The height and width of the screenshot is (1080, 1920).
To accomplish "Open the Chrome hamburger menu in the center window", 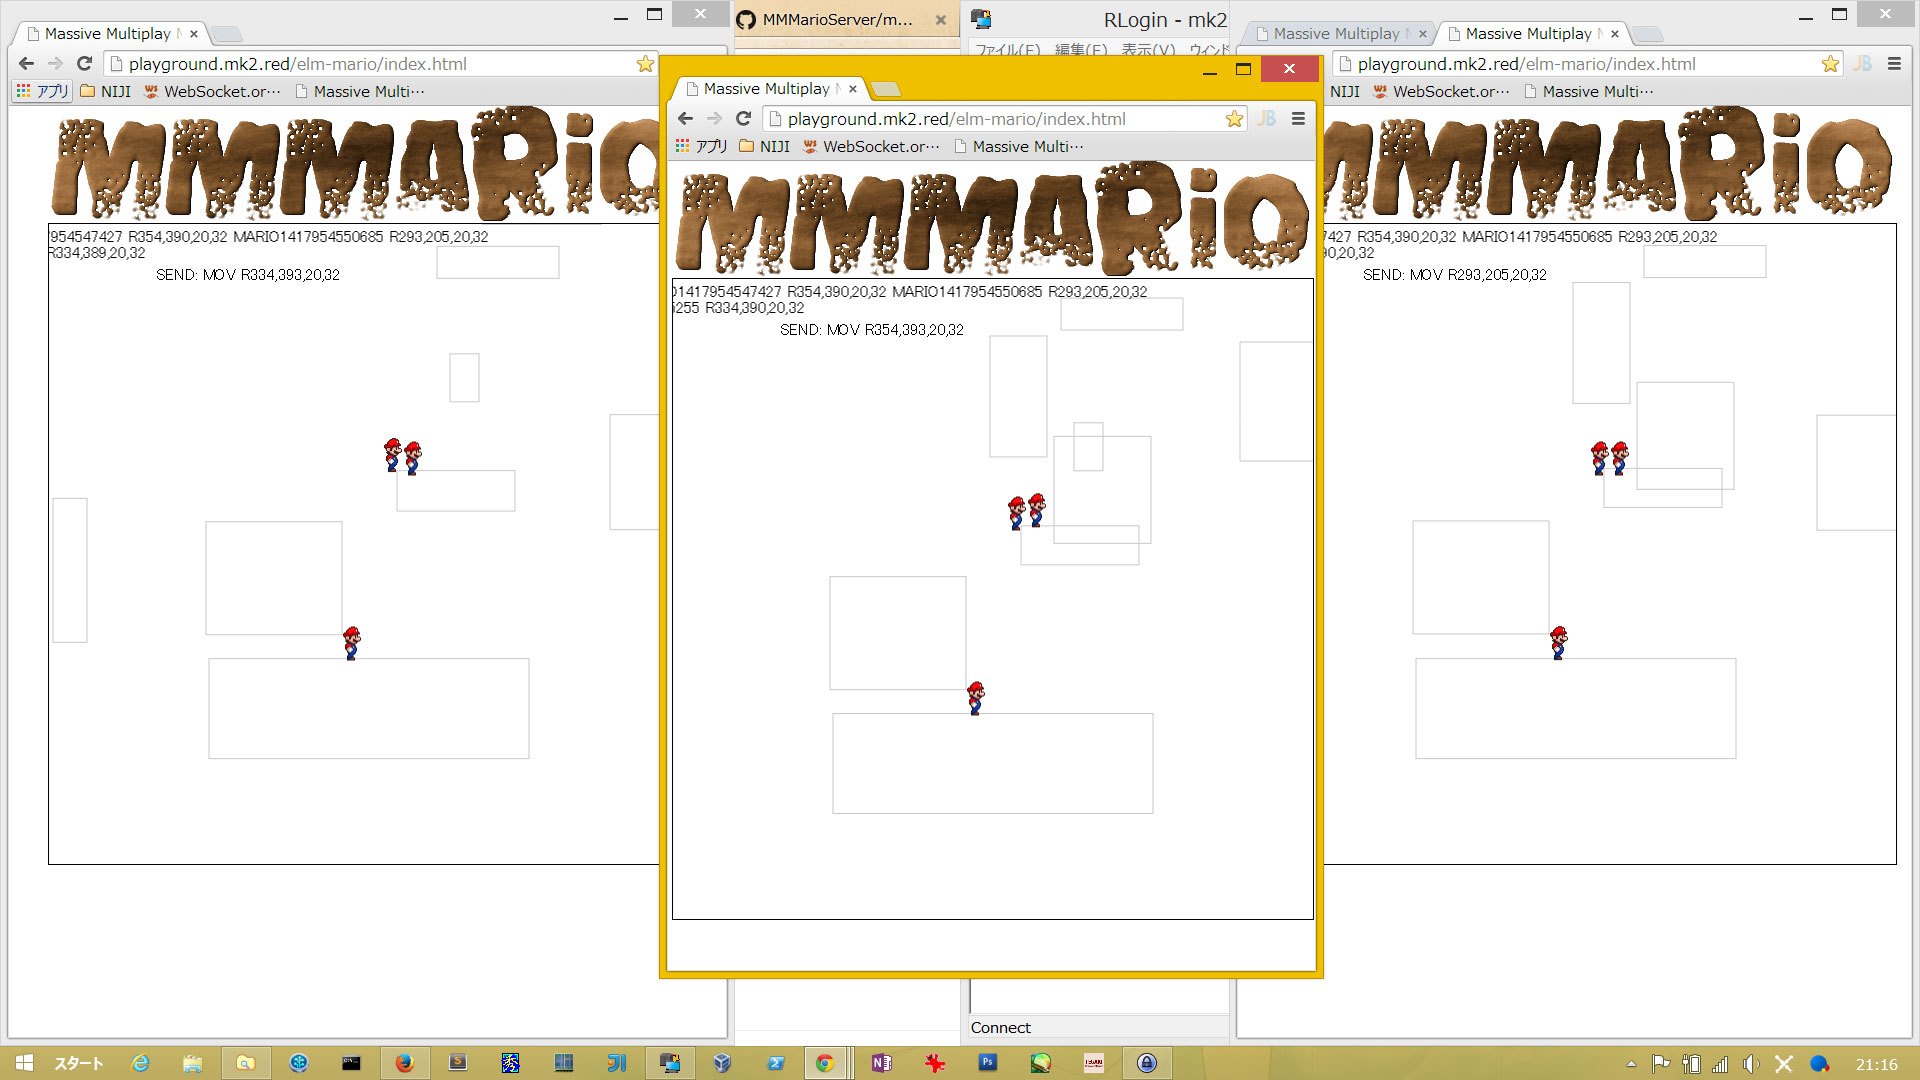I will pos(1298,119).
